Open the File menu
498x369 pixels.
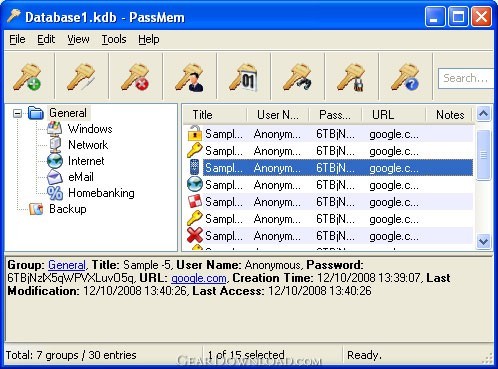click(17, 39)
